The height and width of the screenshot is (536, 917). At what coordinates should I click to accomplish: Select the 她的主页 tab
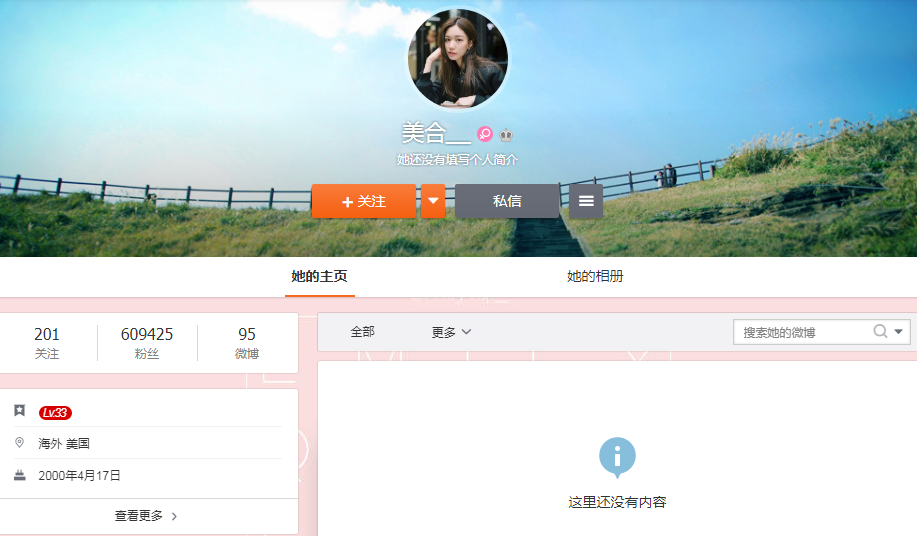(319, 276)
